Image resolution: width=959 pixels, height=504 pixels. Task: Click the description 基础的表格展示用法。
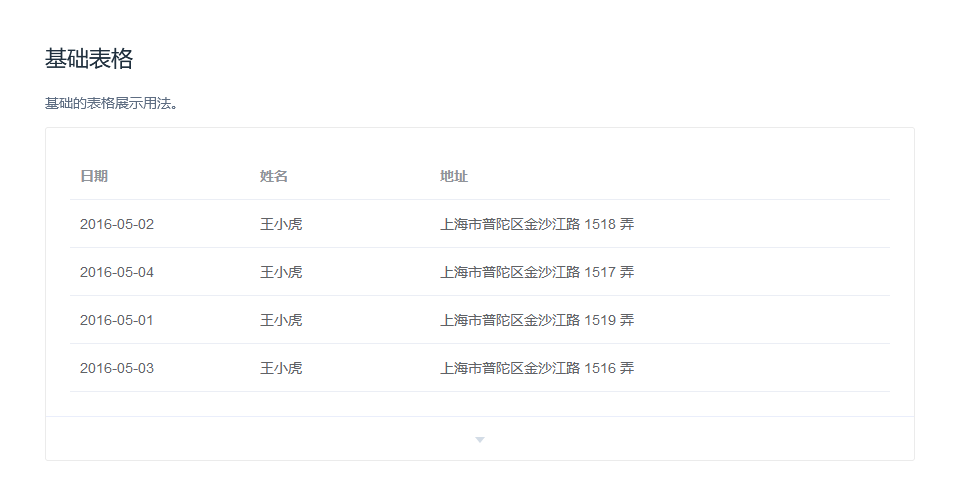pos(111,103)
